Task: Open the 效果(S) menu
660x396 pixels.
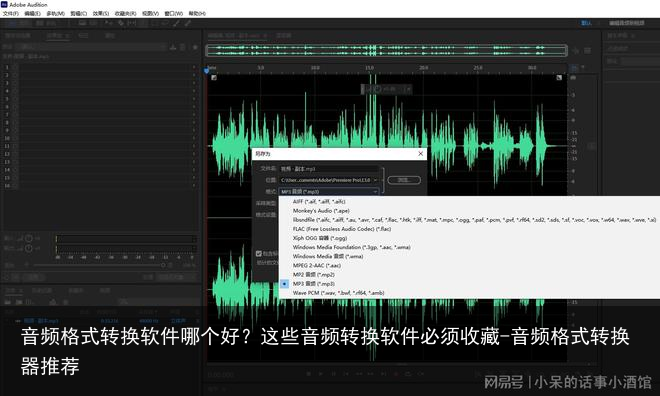Action: pos(101,13)
